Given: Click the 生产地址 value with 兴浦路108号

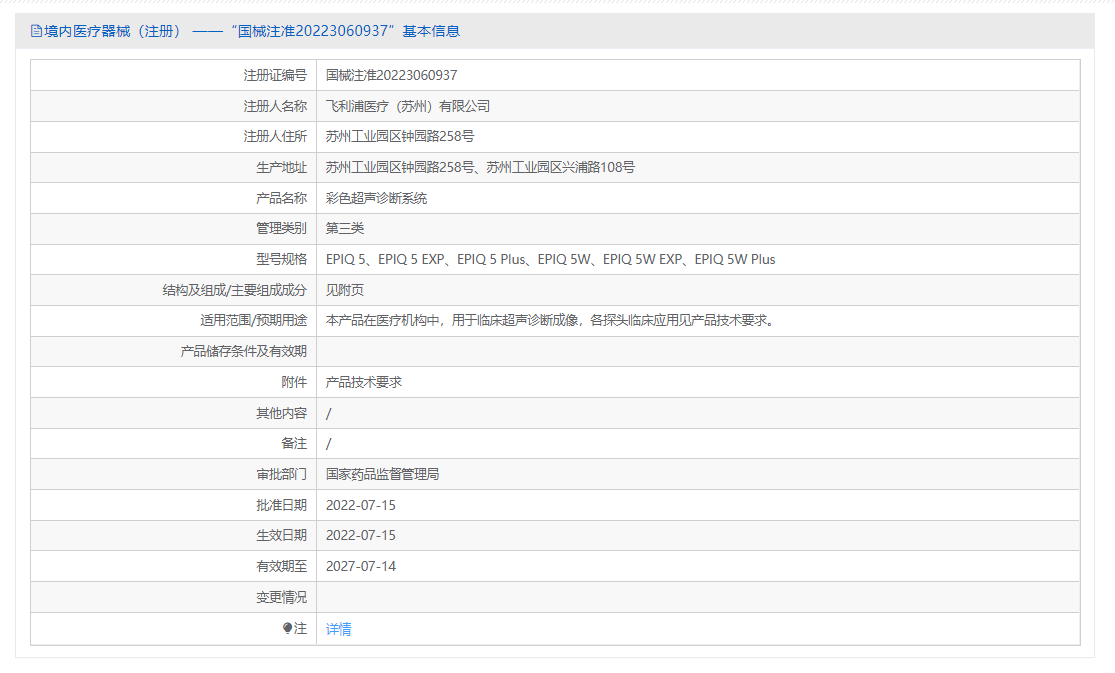Looking at the screenshot, I should coord(481,167).
